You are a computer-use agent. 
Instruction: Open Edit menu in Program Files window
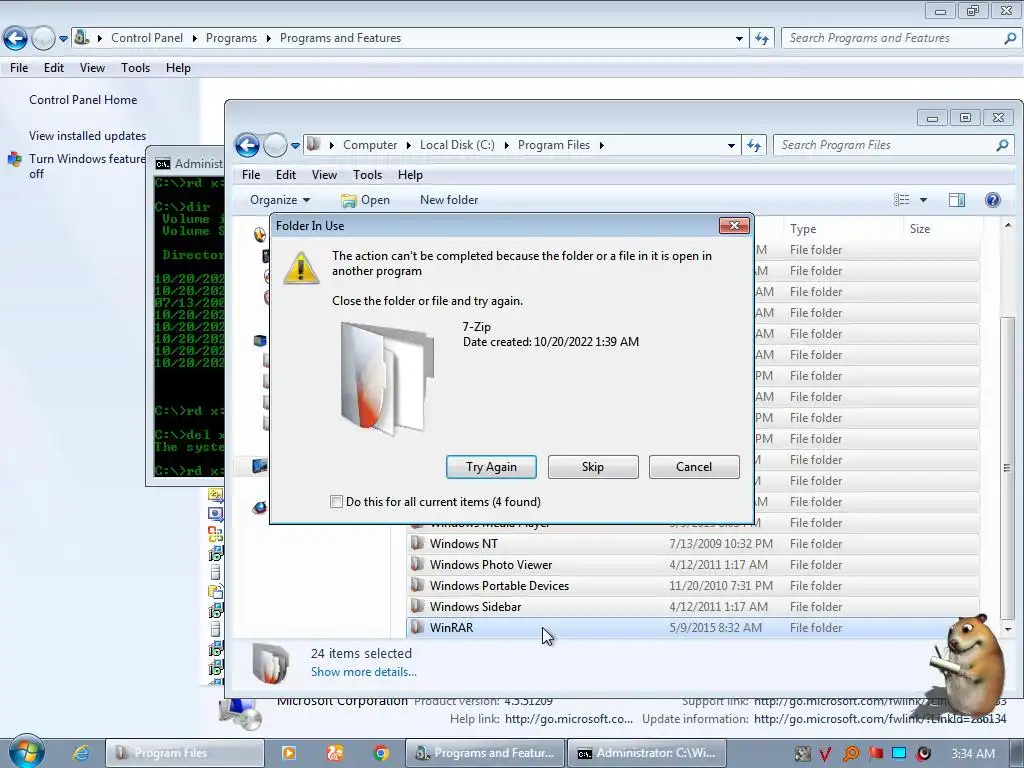pyautogui.click(x=285, y=175)
